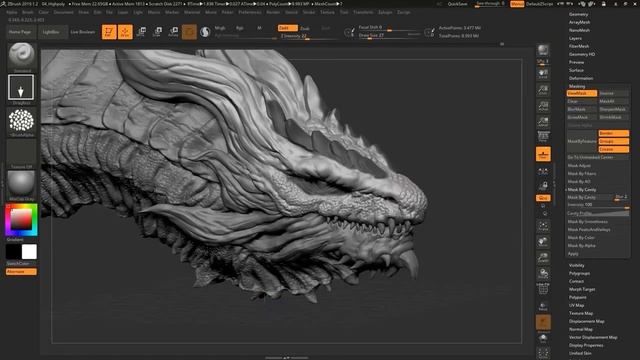Open the MatCap Gray material selector
Viewport: 640px width, 360px height.
[21, 184]
